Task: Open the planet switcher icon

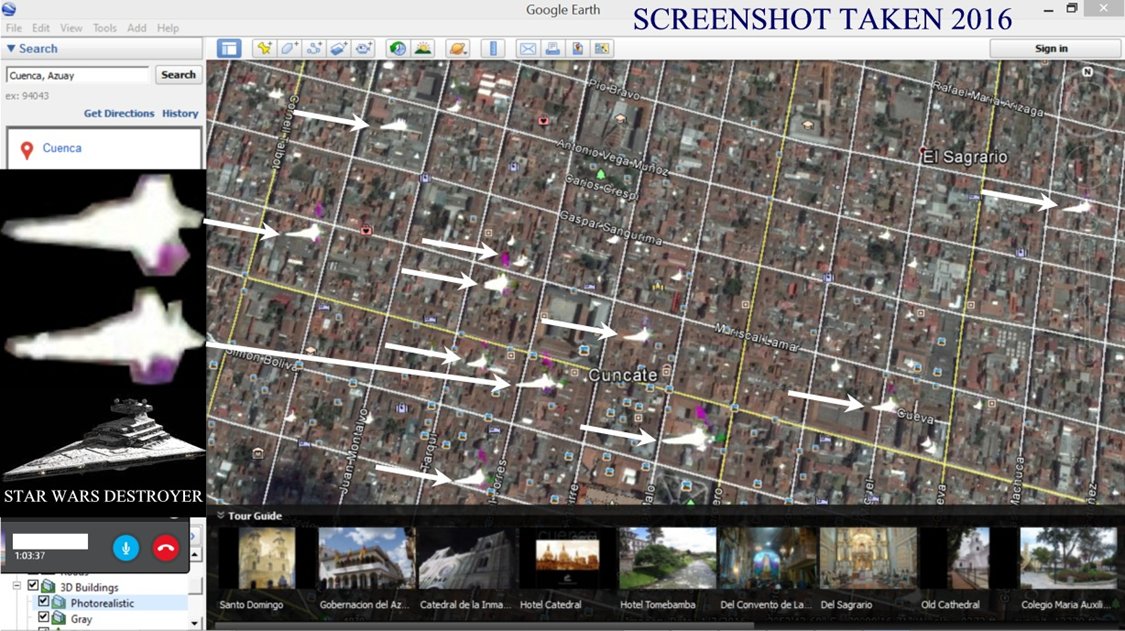Action: [x=457, y=48]
